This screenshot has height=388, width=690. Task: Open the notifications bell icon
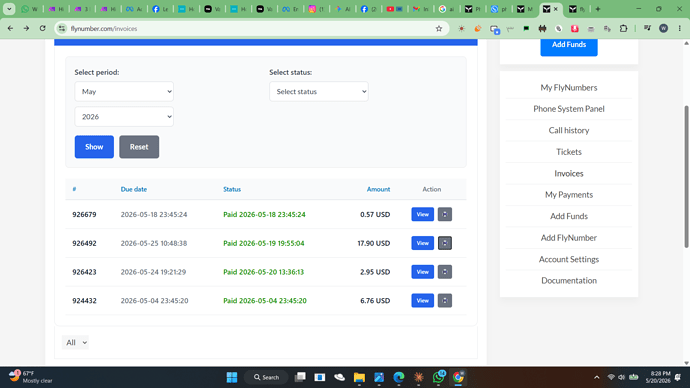click(x=678, y=377)
